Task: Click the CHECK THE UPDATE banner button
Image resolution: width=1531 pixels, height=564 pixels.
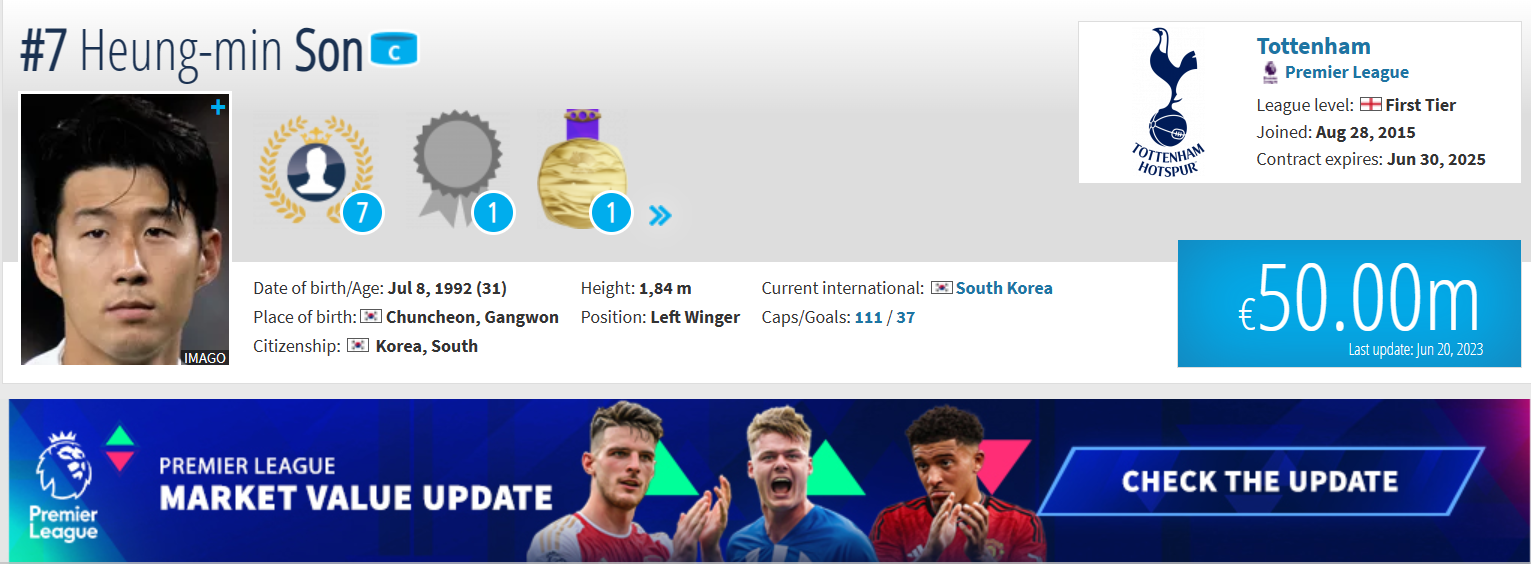Action: (x=1259, y=481)
